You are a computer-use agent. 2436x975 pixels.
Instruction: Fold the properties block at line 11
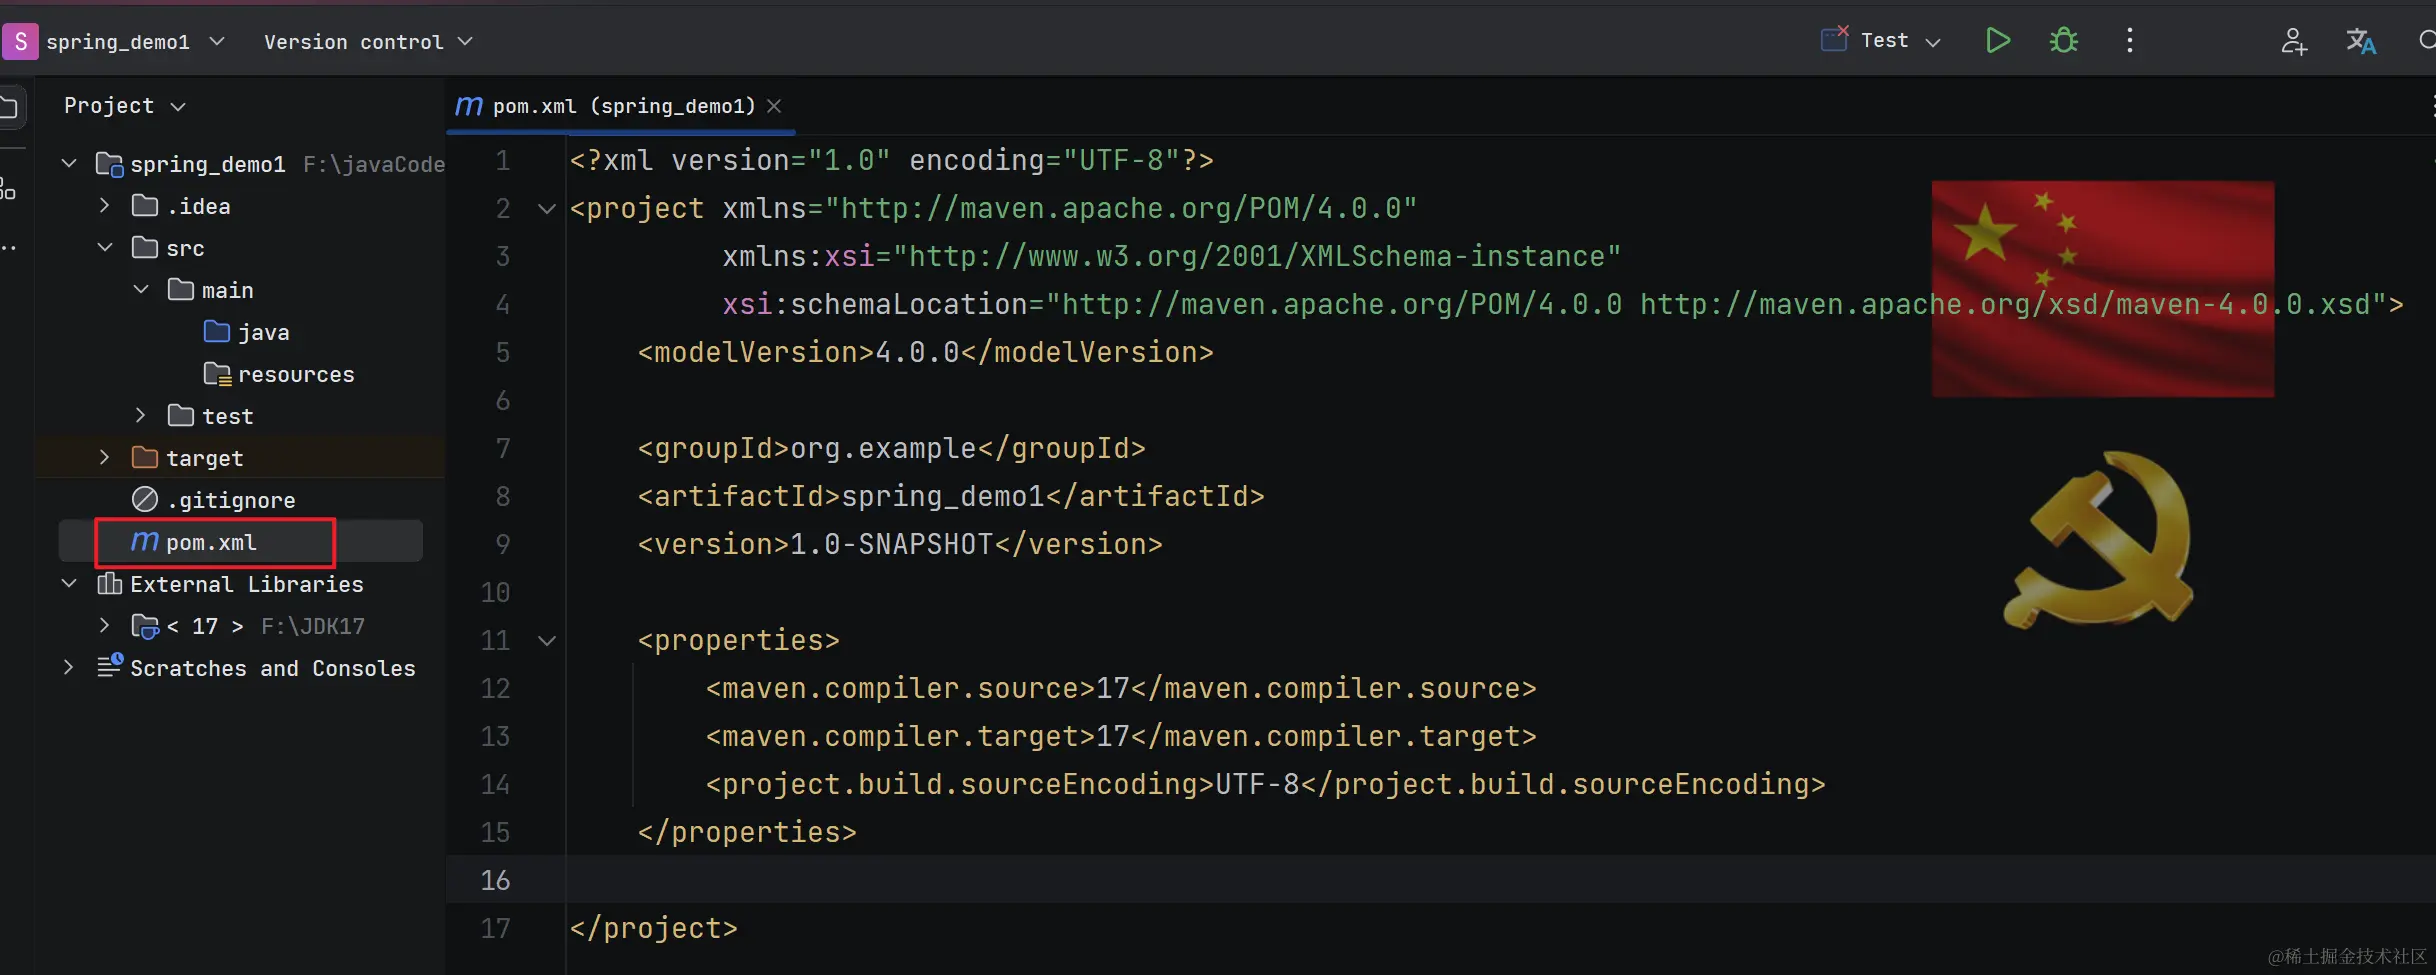[547, 641]
